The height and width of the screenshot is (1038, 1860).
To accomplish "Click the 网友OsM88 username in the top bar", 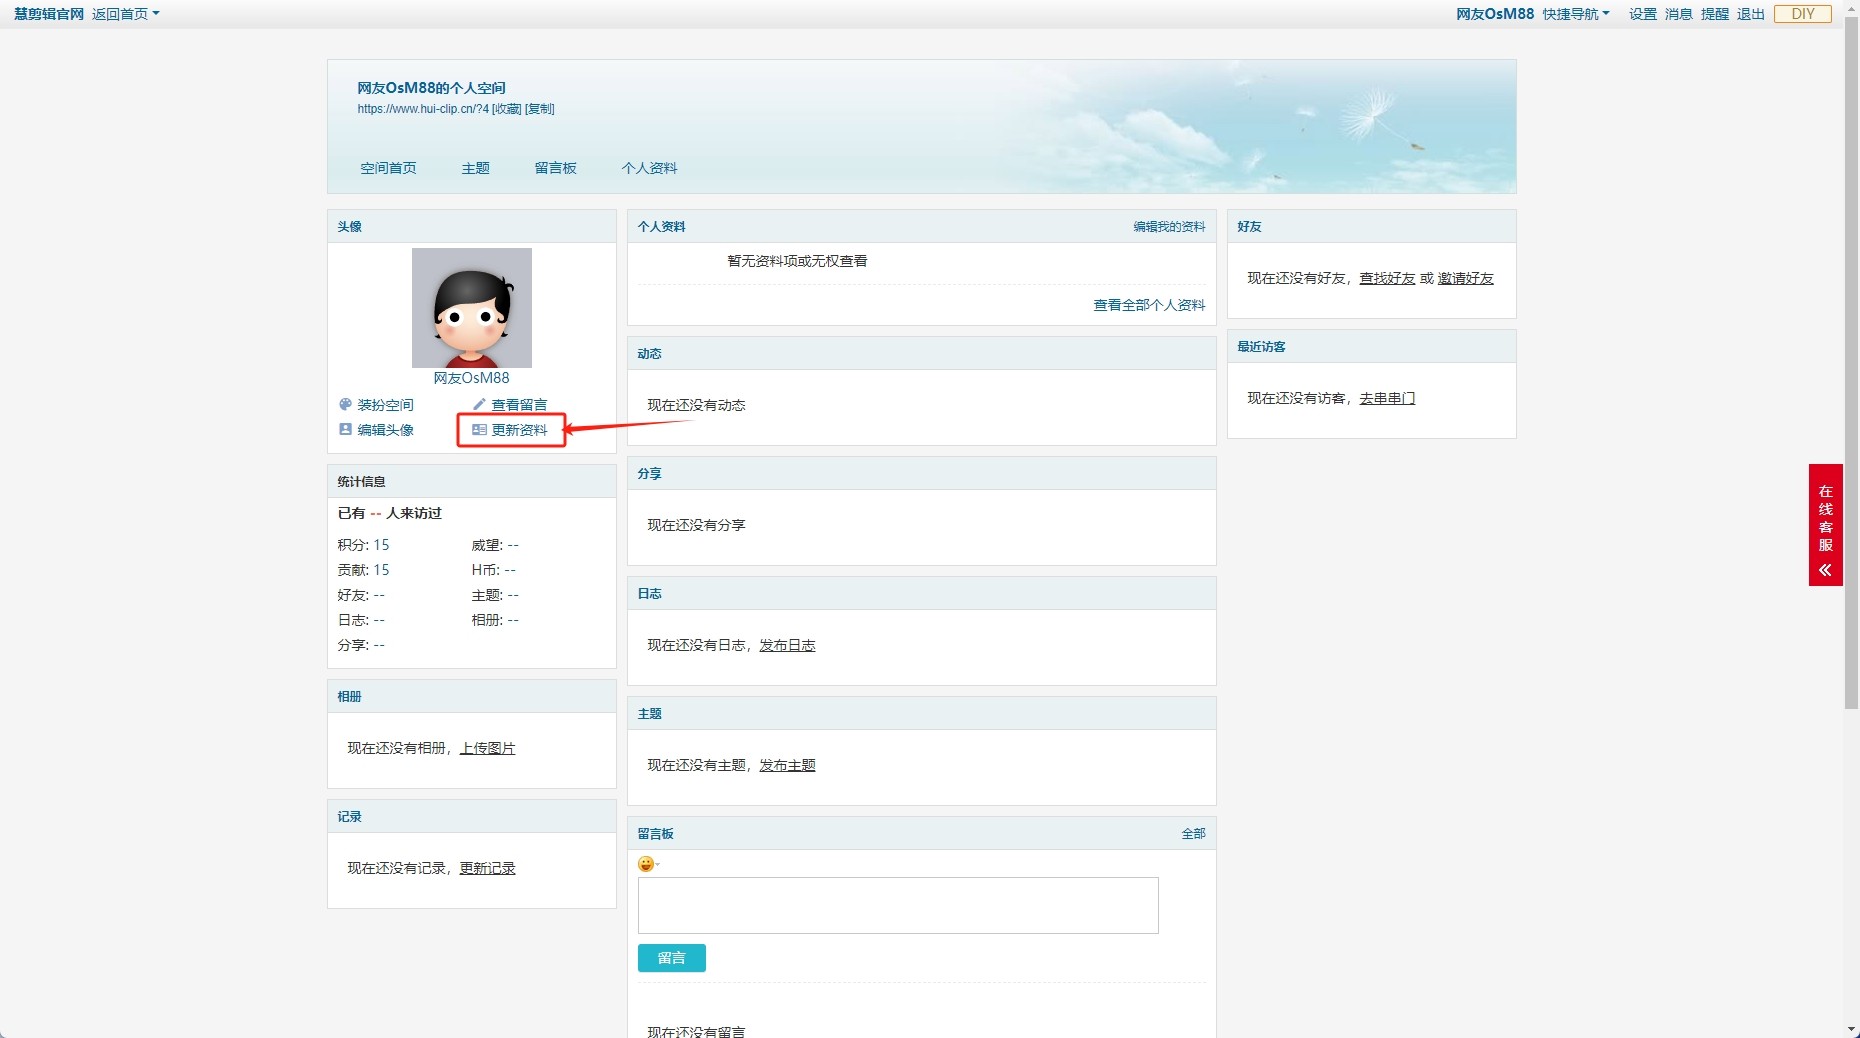I will pos(1495,14).
